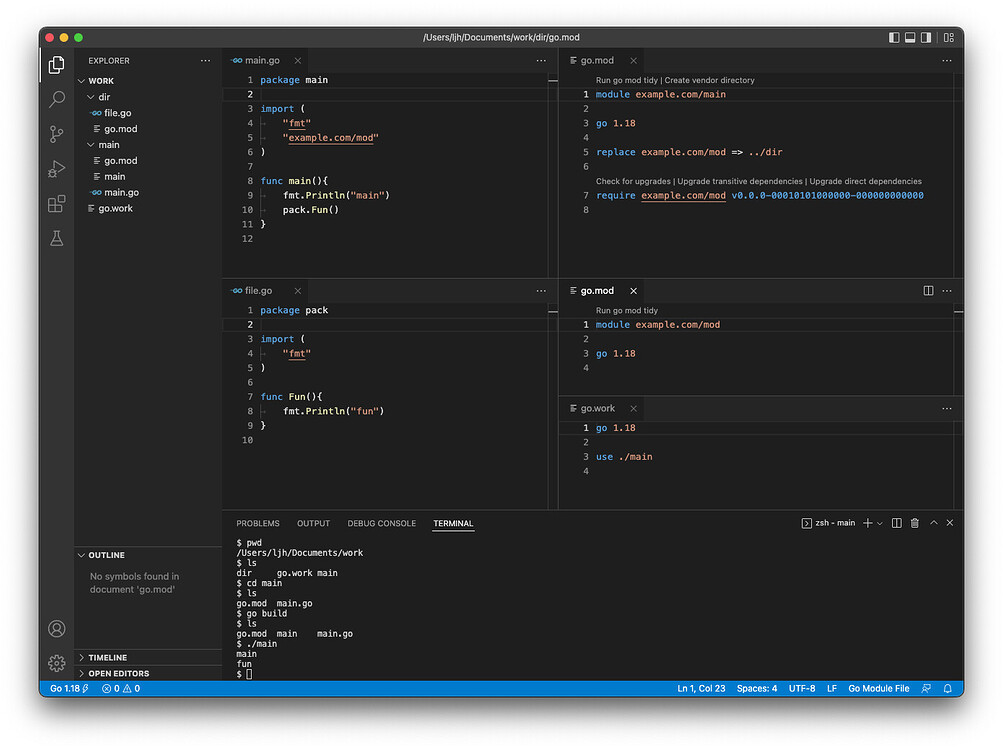The height and width of the screenshot is (750, 1003).
Task: Click the Run go mod tidy link
Action: click(x=626, y=80)
